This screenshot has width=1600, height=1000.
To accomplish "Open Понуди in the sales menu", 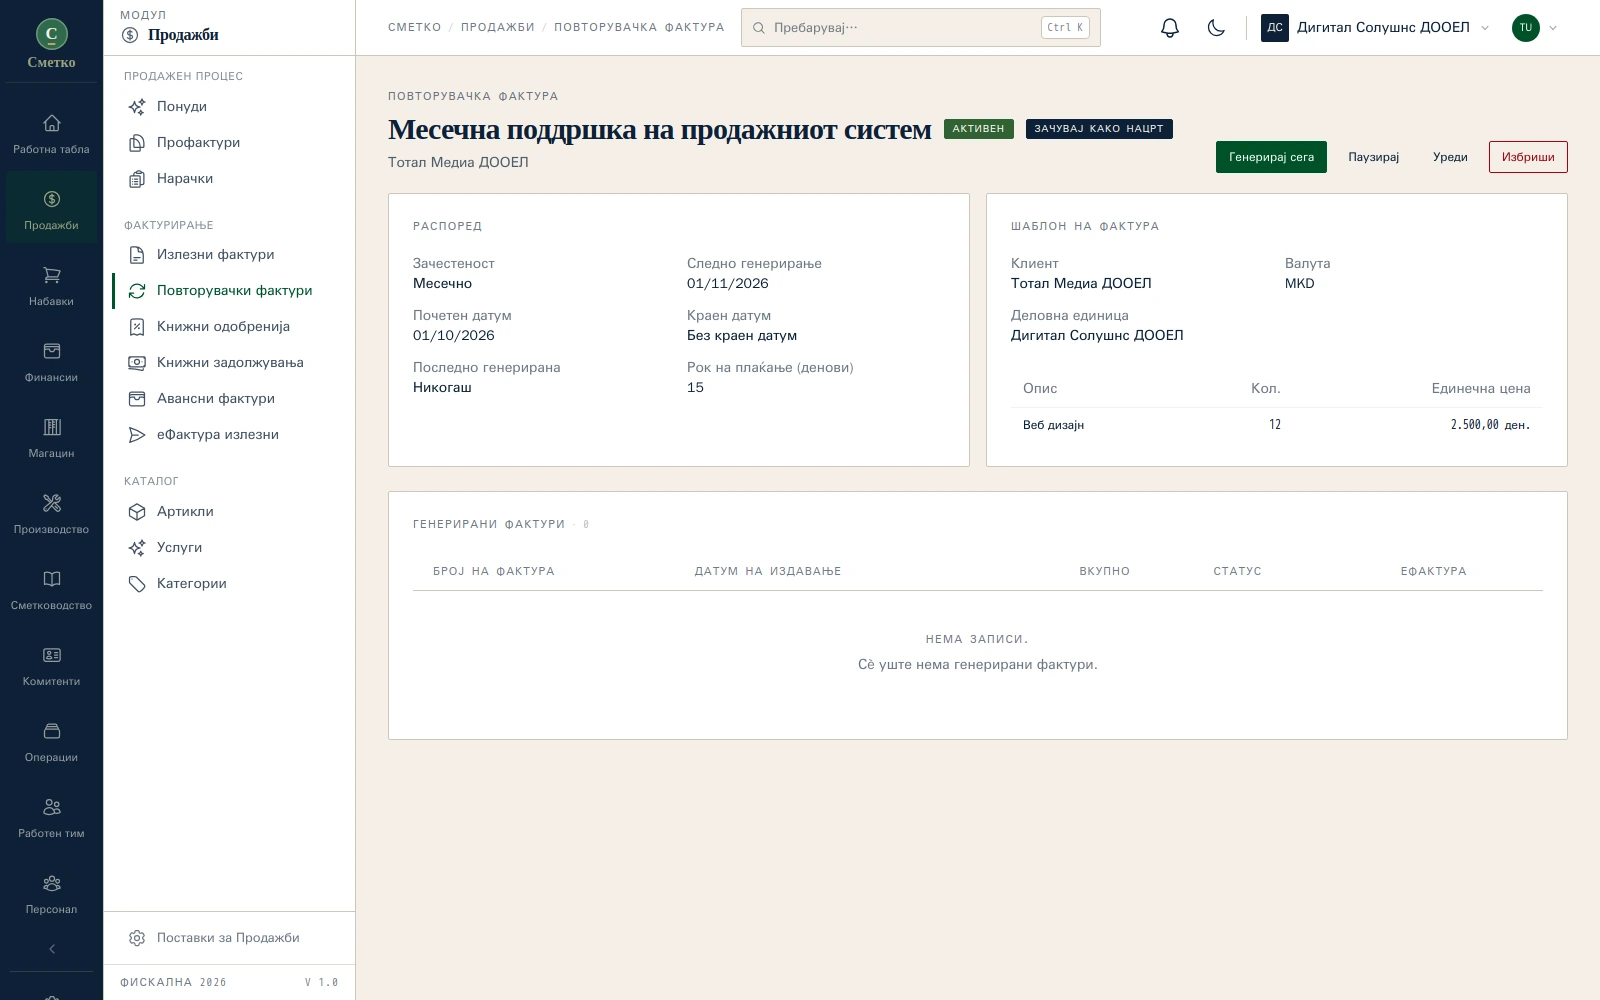I will click(229, 106).
